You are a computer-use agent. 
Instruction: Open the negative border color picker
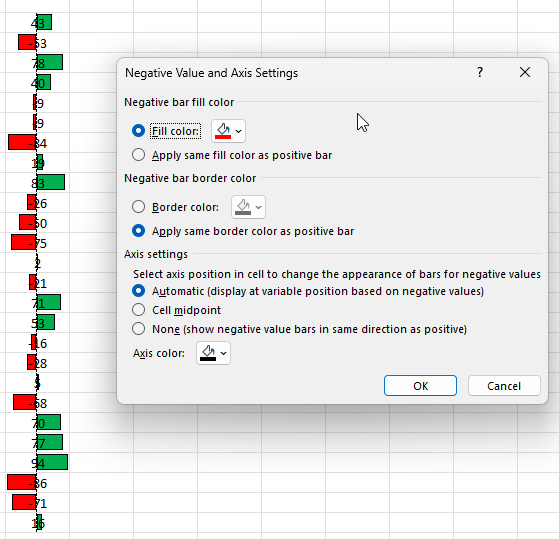248,207
